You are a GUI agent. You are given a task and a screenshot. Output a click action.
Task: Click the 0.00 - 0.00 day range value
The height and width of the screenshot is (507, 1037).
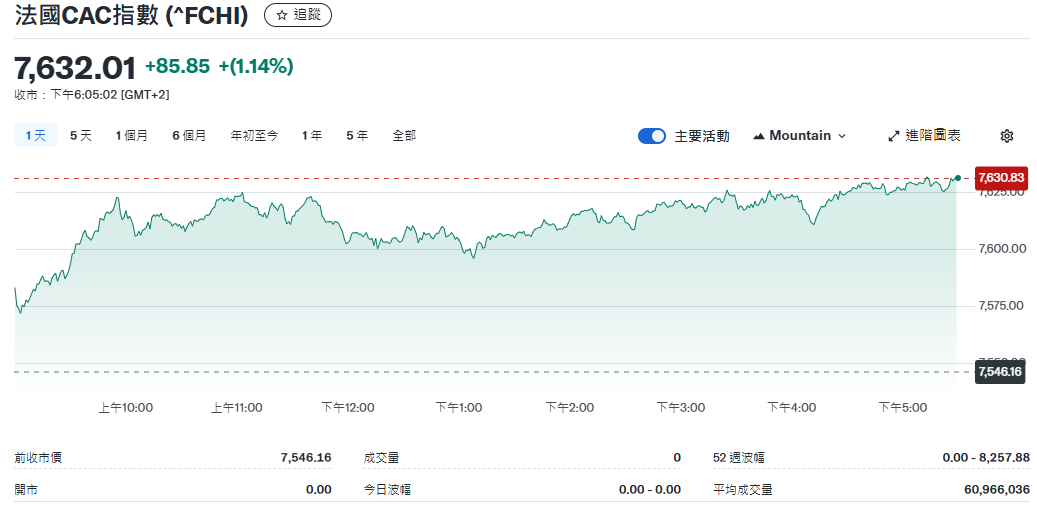tap(649, 490)
